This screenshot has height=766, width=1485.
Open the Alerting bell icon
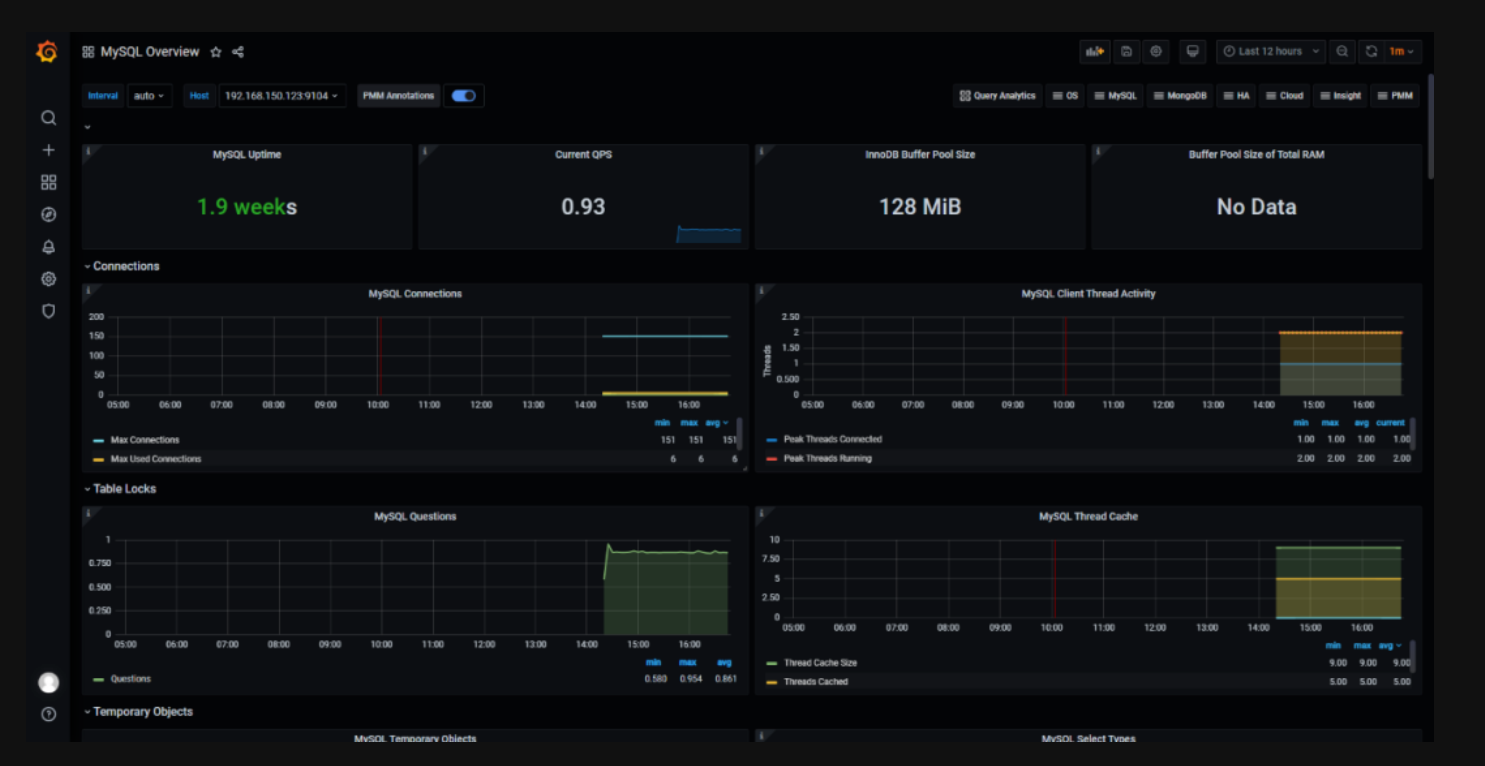[48, 247]
